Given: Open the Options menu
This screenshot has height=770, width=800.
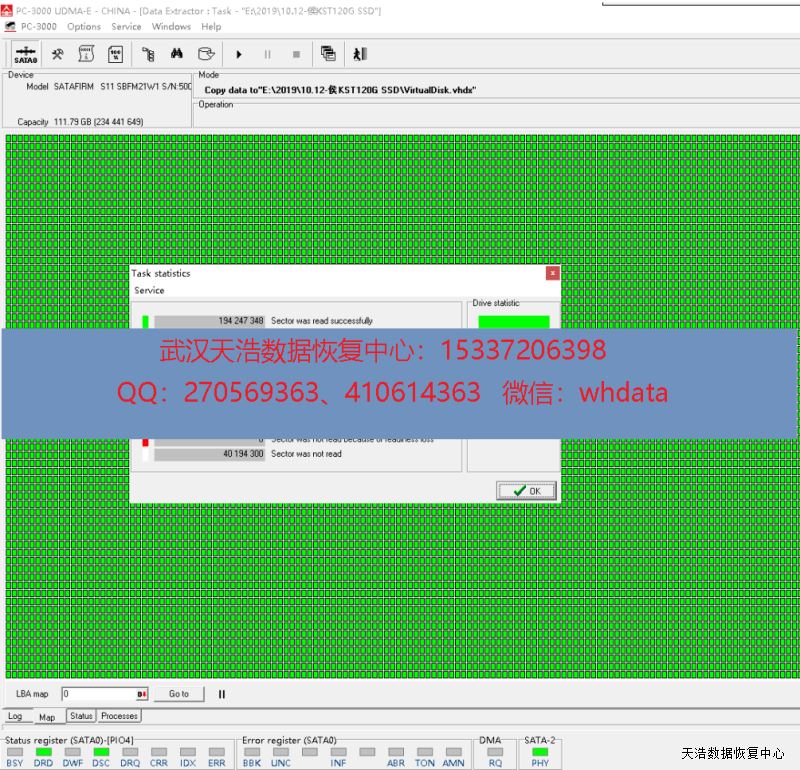Looking at the screenshot, I should tap(84, 27).
